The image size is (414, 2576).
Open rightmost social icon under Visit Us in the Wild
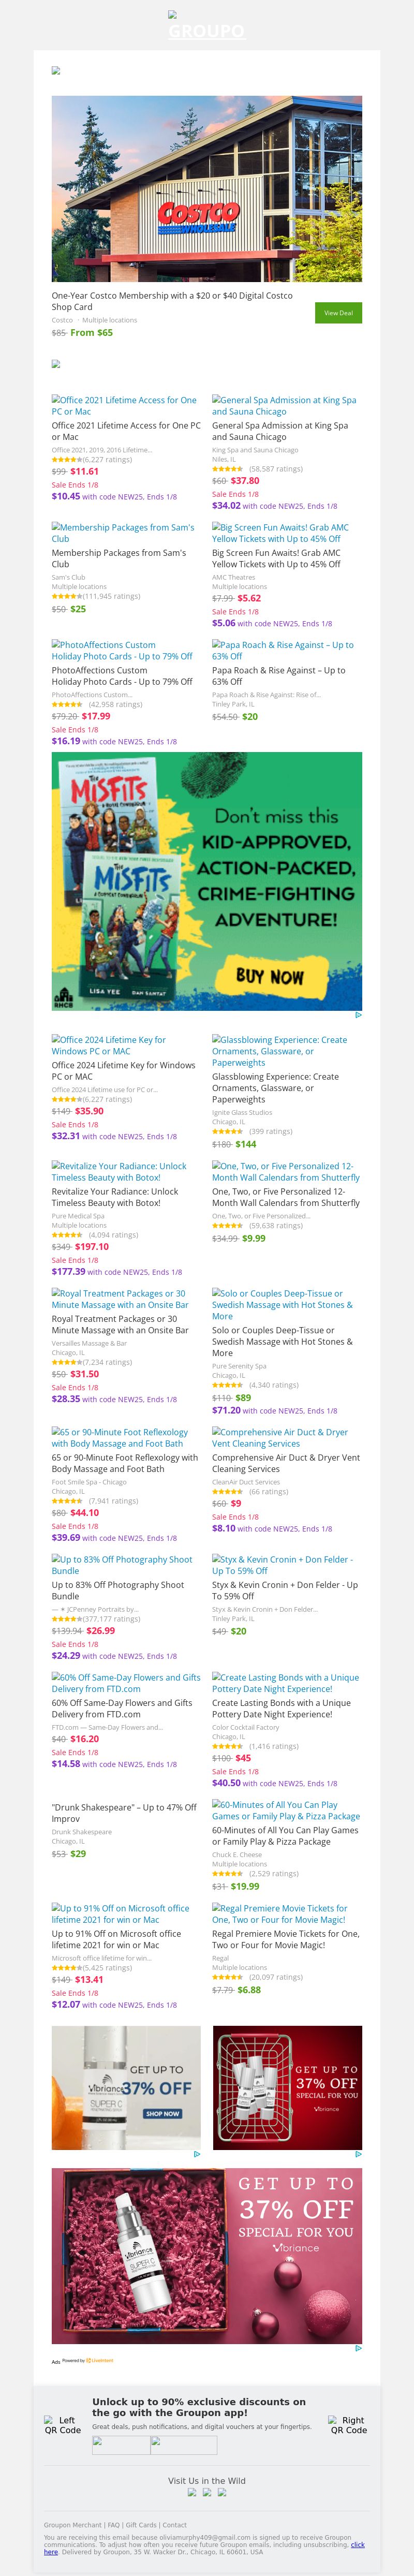pyautogui.click(x=222, y=2492)
